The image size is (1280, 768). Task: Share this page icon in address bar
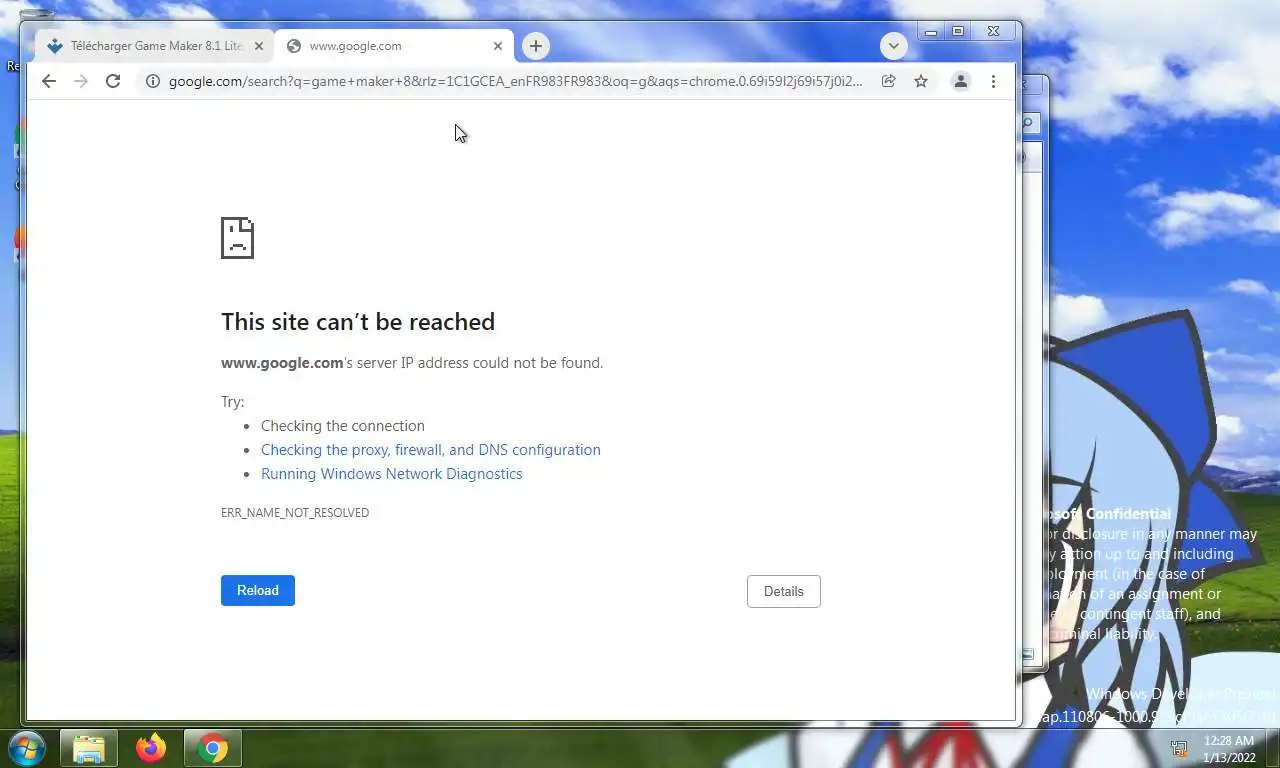pyautogui.click(x=888, y=81)
